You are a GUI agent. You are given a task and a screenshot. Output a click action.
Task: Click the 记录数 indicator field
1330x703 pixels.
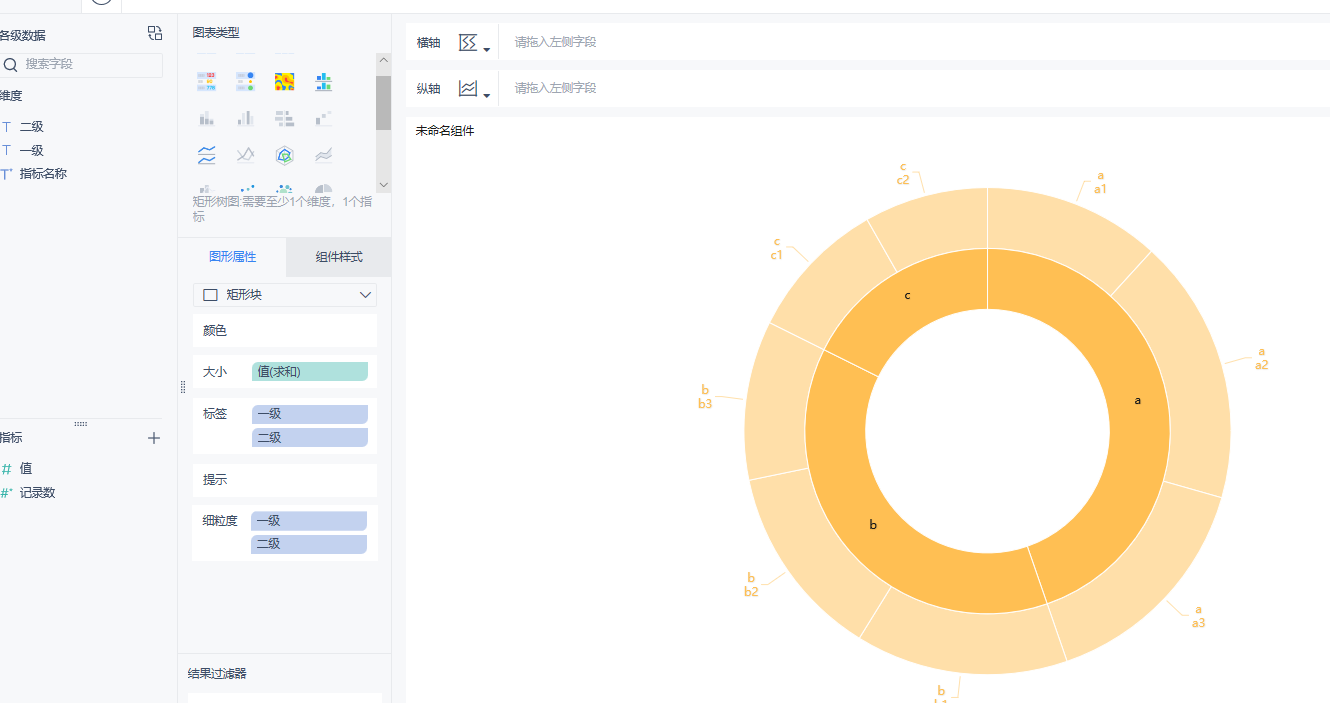click(x=37, y=493)
